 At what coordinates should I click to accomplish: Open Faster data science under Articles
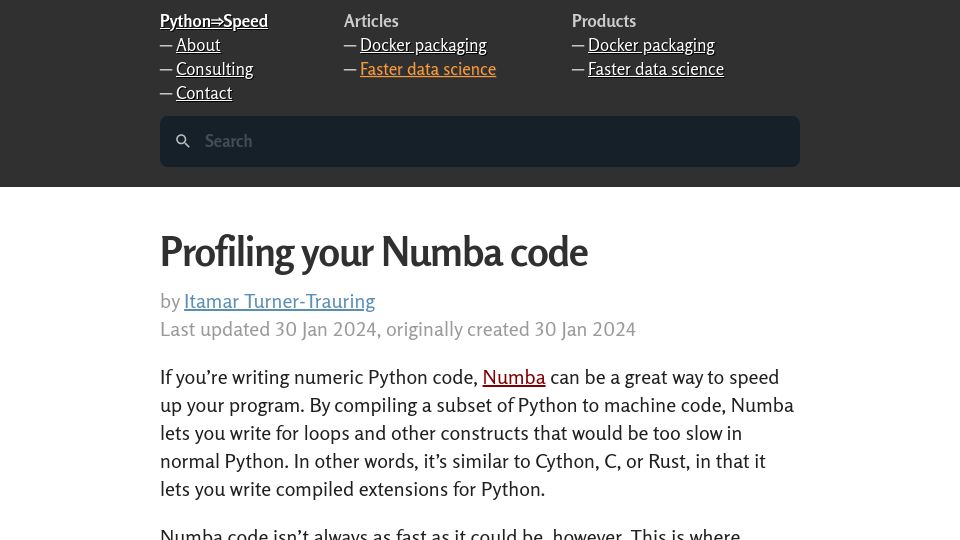pos(428,69)
